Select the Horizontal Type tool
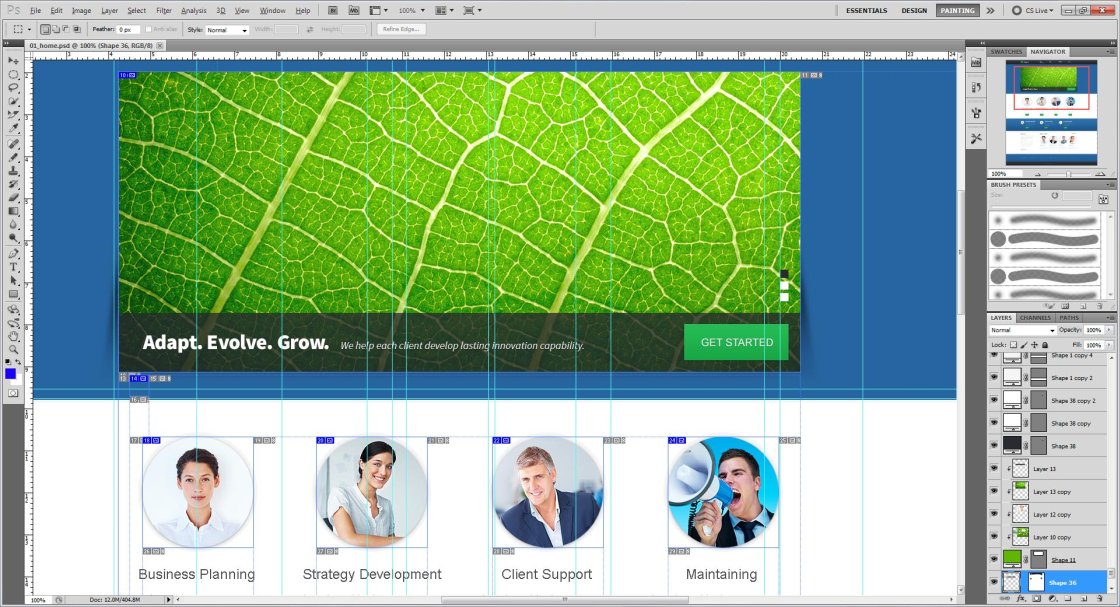1120x607 pixels. pos(14,268)
